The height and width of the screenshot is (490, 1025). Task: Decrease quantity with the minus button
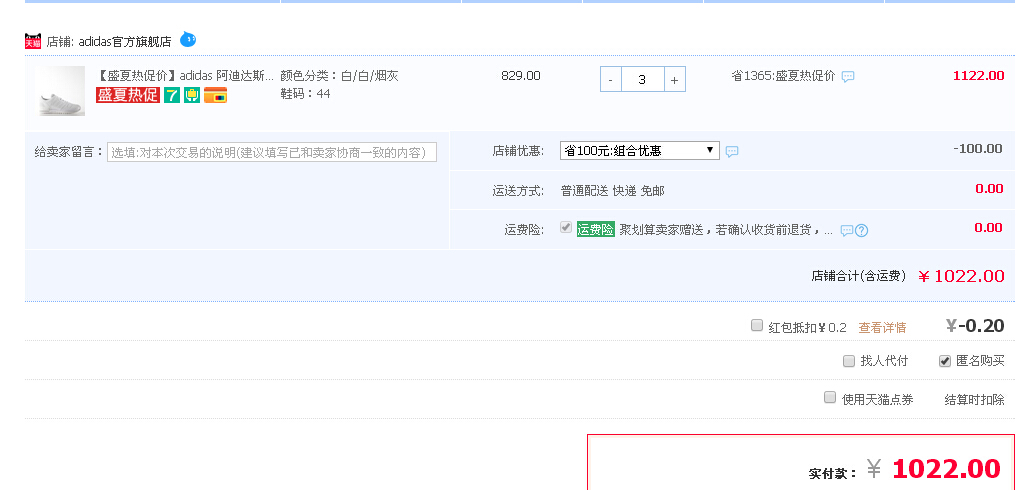coord(611,80)
